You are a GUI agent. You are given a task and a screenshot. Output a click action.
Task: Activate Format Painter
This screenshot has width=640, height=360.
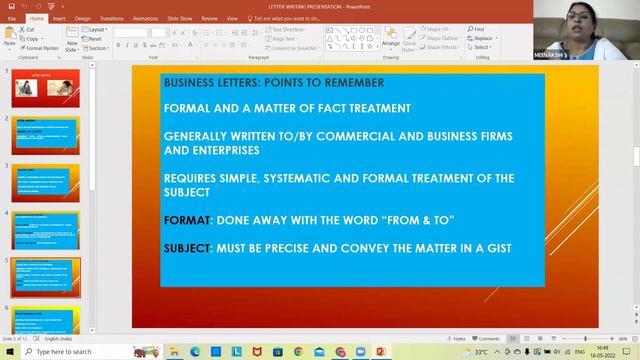point(39,48)
